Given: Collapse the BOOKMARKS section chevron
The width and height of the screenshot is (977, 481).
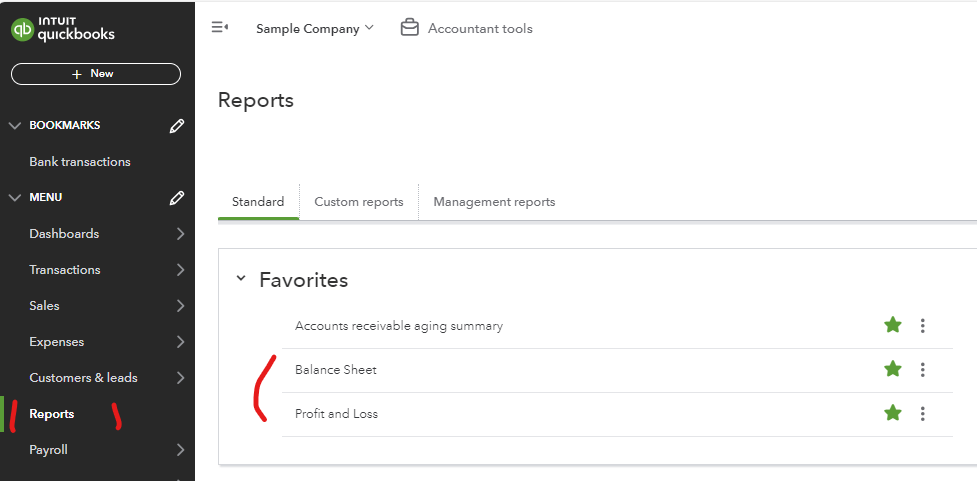Looking at the screenshot, I should coord(14,126).
